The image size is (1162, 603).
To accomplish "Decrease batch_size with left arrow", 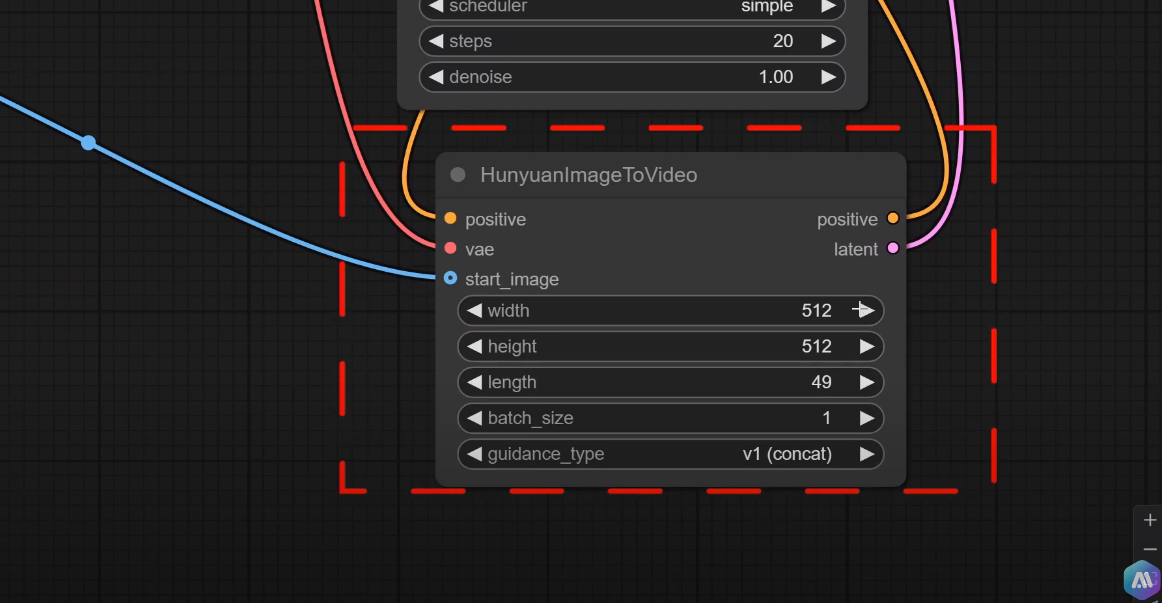I will tap(474, 418).
